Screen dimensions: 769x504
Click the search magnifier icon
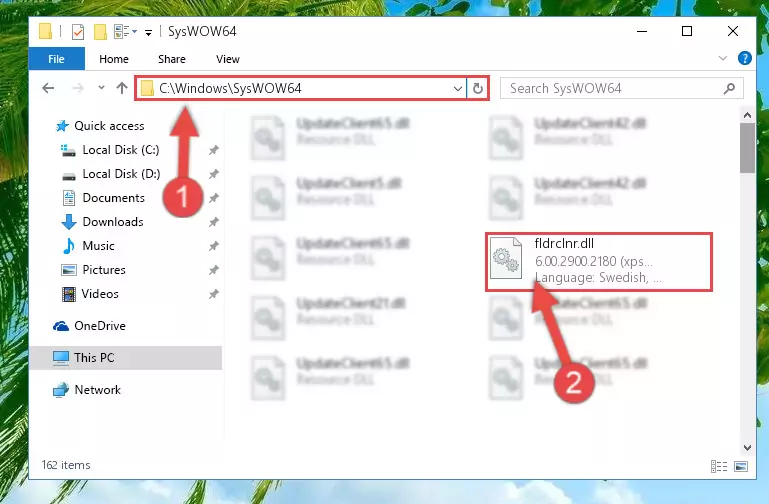pyautogui.click(x=729, y=89)
